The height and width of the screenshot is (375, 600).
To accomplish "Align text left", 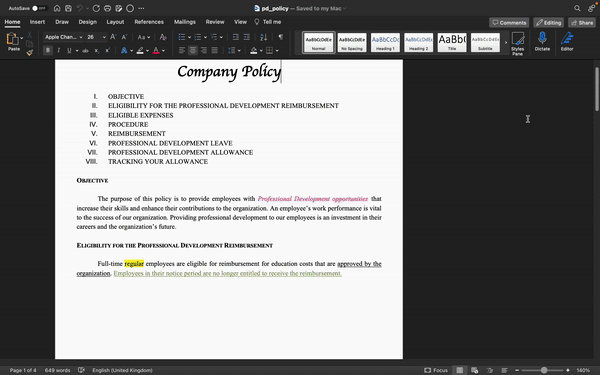I will point(182,50).
